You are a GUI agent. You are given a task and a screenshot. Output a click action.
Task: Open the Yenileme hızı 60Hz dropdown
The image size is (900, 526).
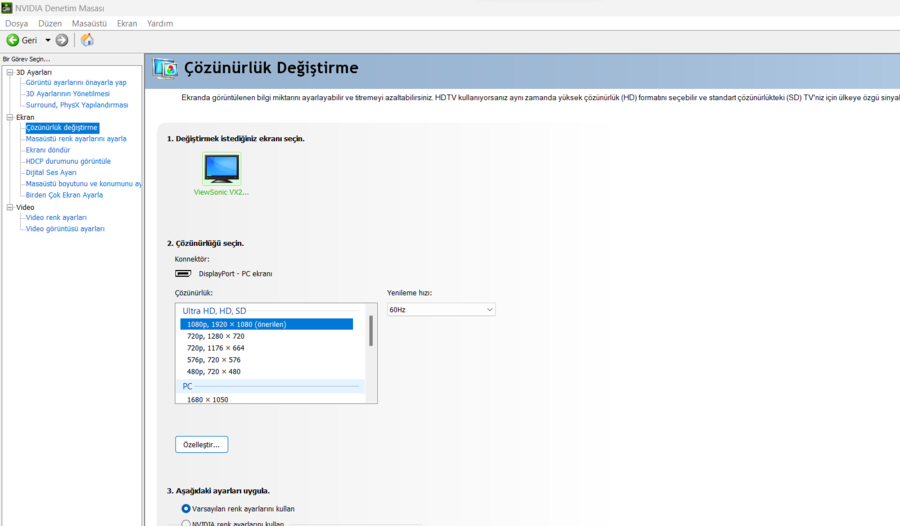pos(441,310)
